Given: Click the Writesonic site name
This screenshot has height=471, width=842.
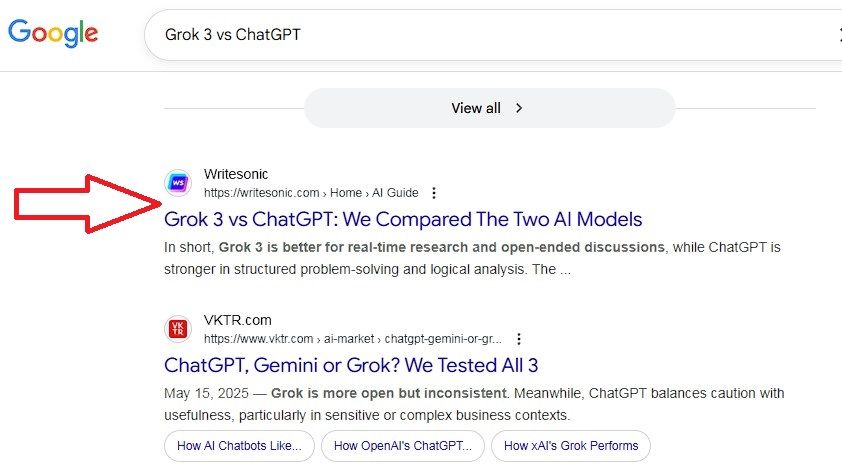Looking at the screenshot, I should (x=236, y=174).
